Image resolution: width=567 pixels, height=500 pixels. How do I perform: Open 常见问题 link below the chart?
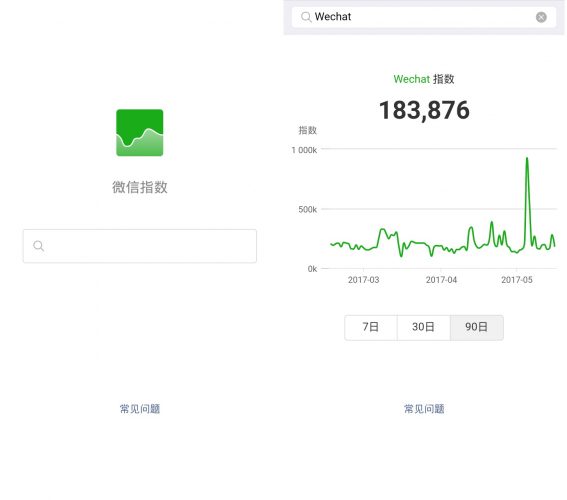pos(424,409)
